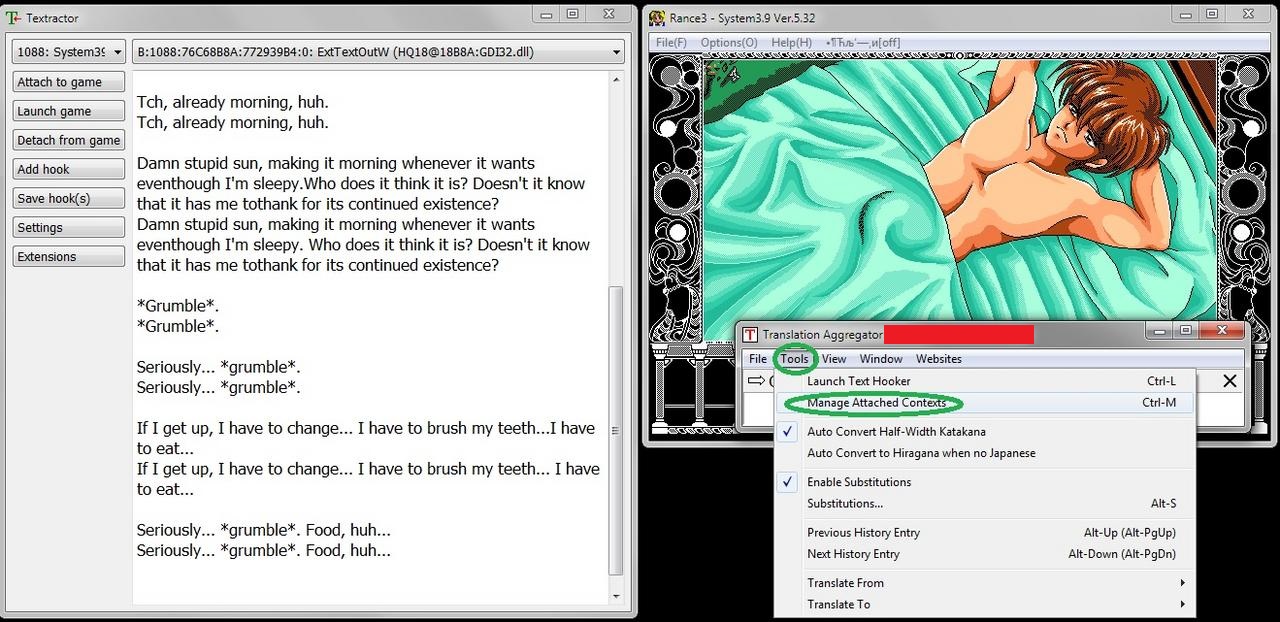
Task: Click Attach to game button
Action: (x=69, y=82)
